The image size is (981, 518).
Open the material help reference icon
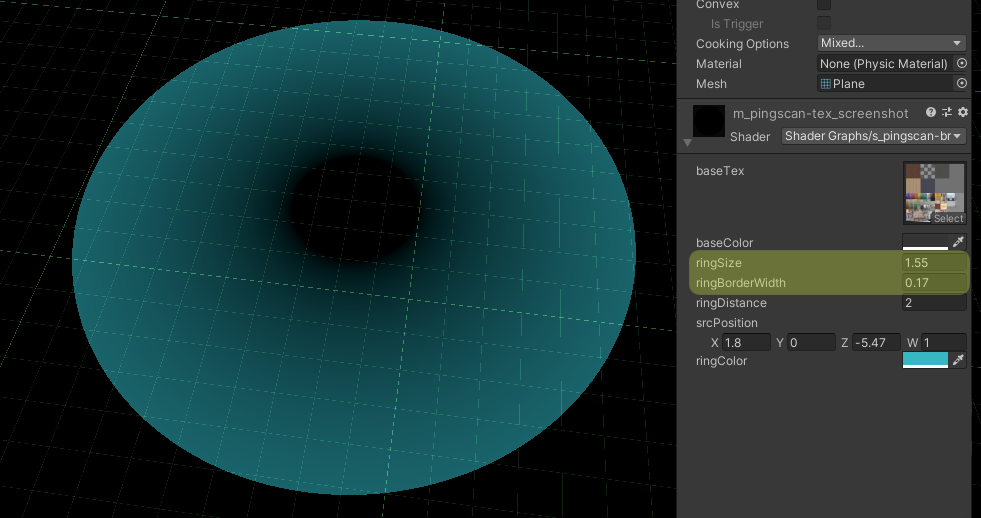[931, 113]
